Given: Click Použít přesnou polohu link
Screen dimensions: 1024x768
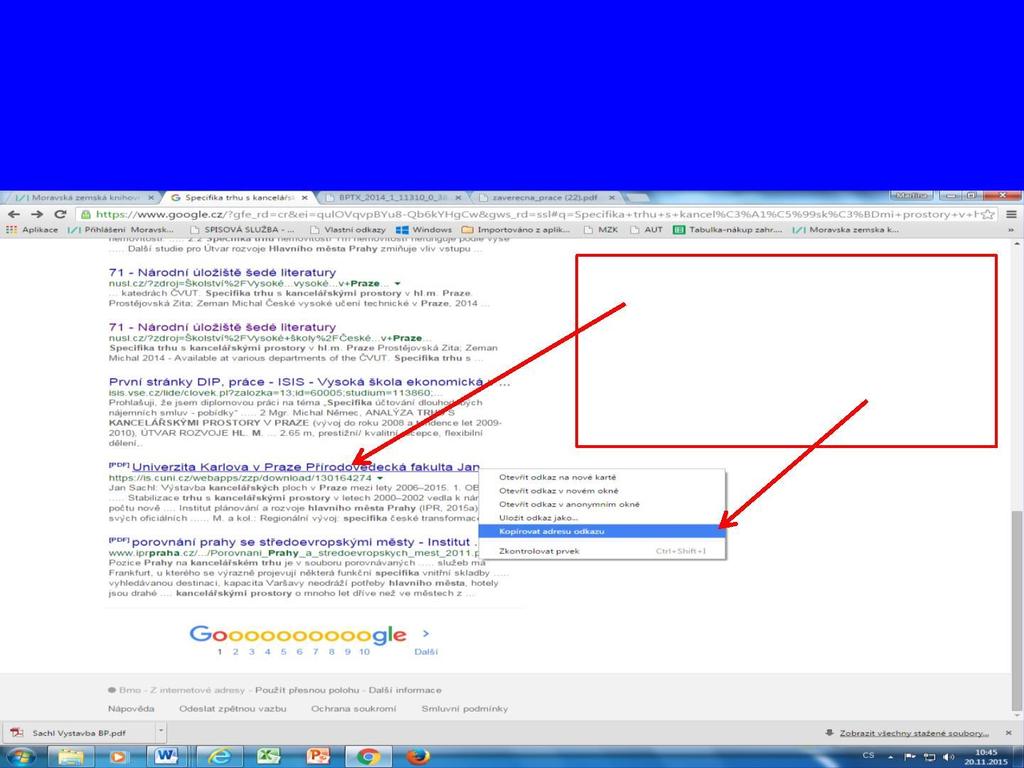Looking at the screenshot, I should (307, 690).
